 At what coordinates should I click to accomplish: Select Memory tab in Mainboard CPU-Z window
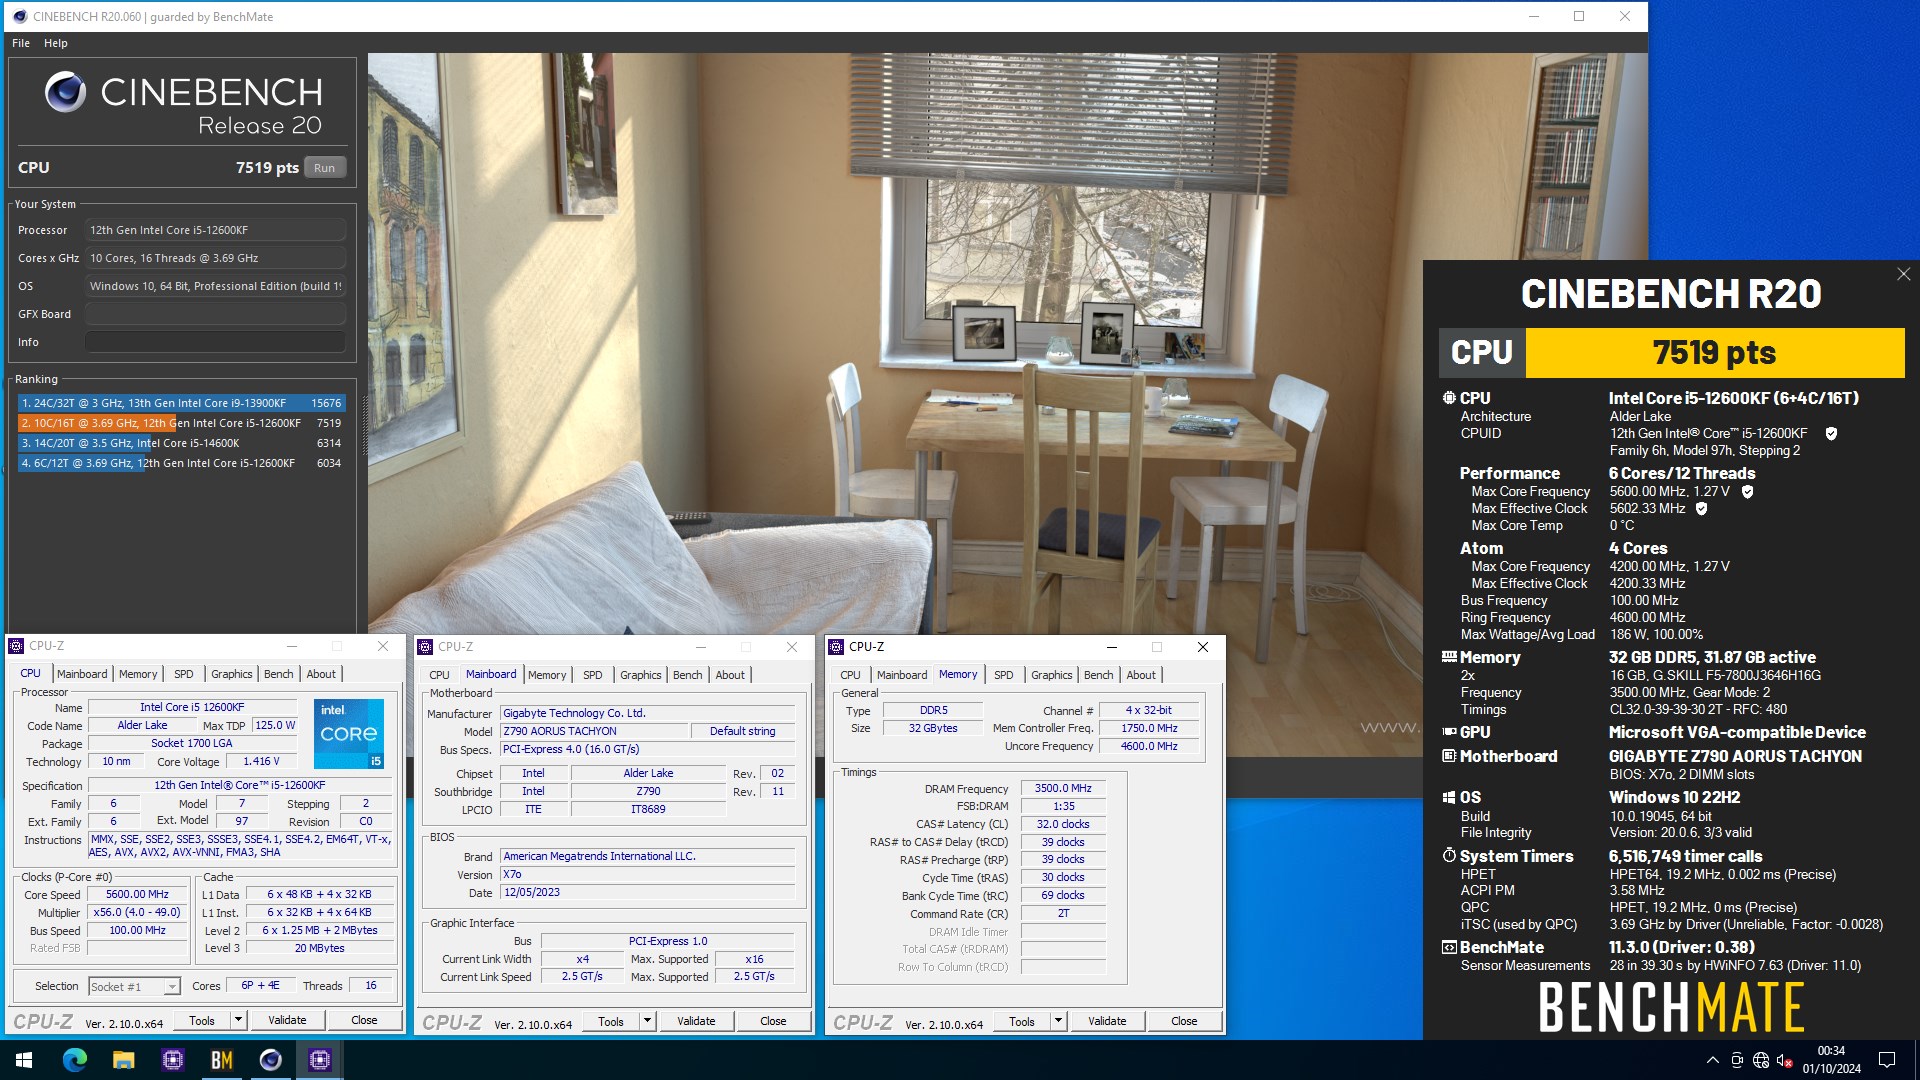[x=547, y=675]
